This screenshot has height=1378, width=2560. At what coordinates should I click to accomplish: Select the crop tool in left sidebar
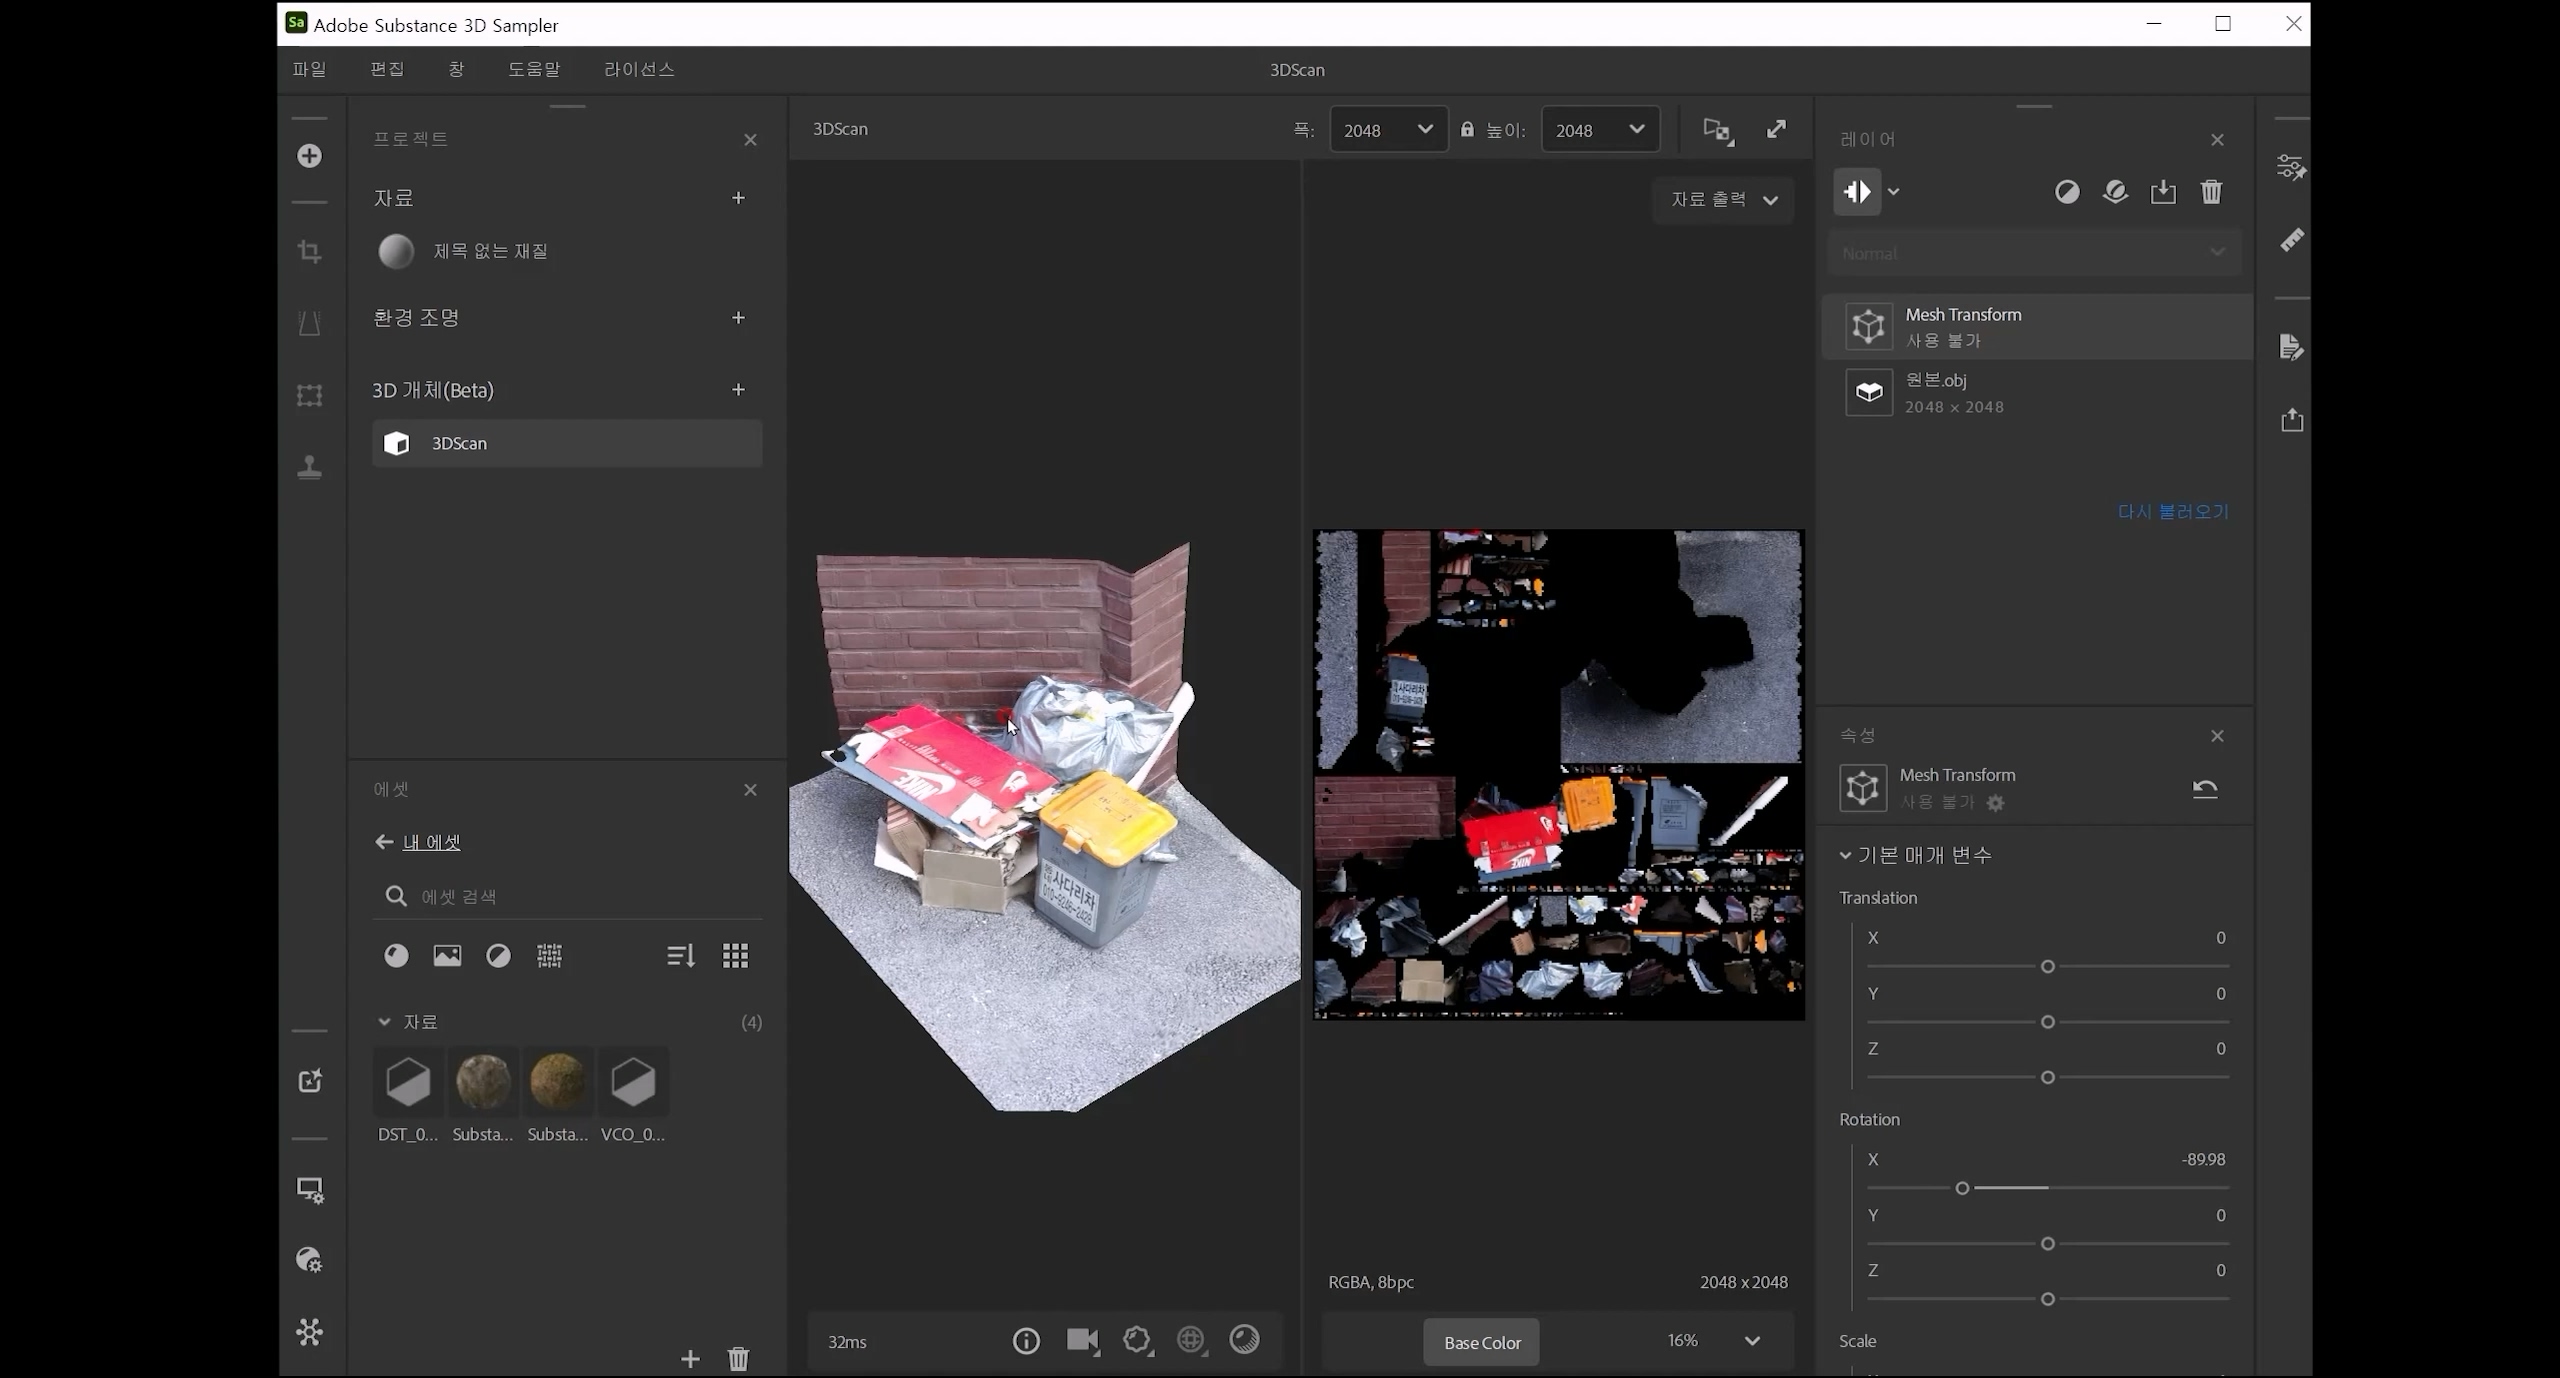[x=309, y=252]
